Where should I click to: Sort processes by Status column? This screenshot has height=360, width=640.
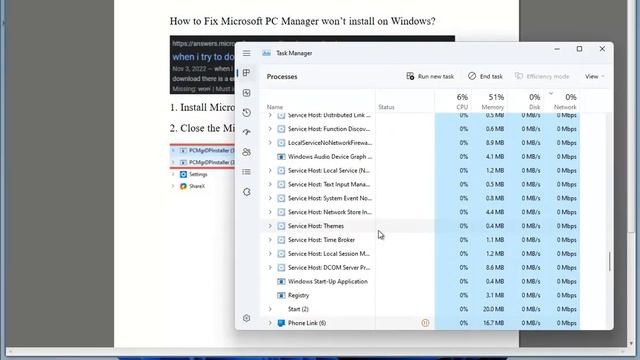(386, 107)
